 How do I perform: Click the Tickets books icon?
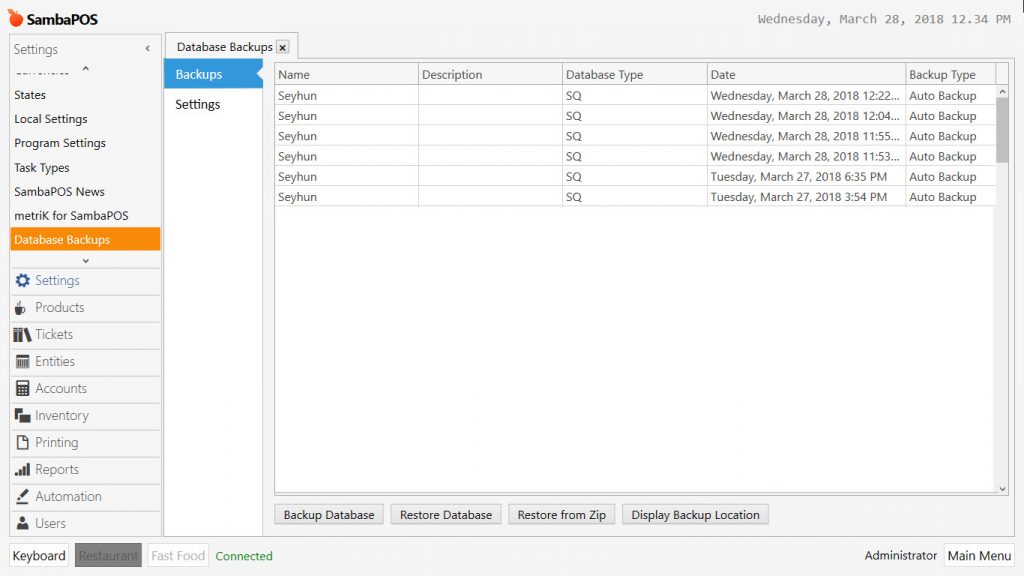(22, 334)
